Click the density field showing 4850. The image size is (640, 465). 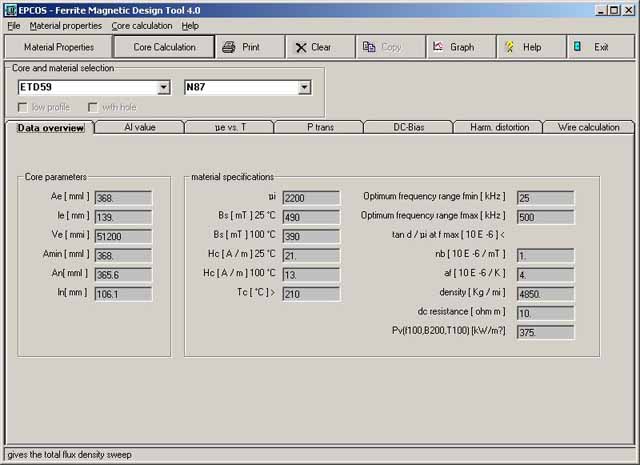click(x=545, y=294)
